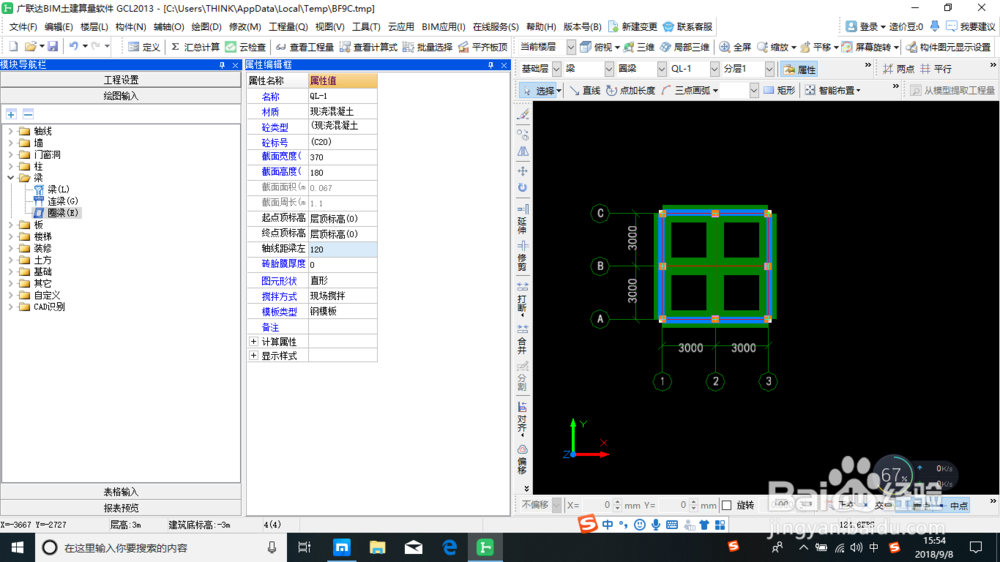Screen dimensions: 1000x562
Task: Click the 打断 break tool in side toolbar
Action: point(522,299)
